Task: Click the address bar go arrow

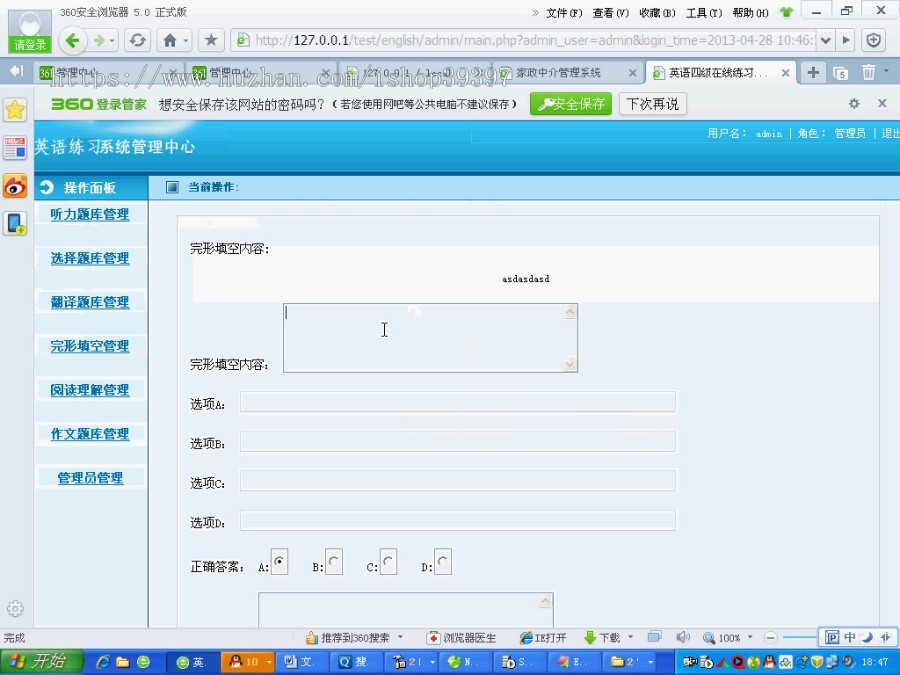Action: 845,40
